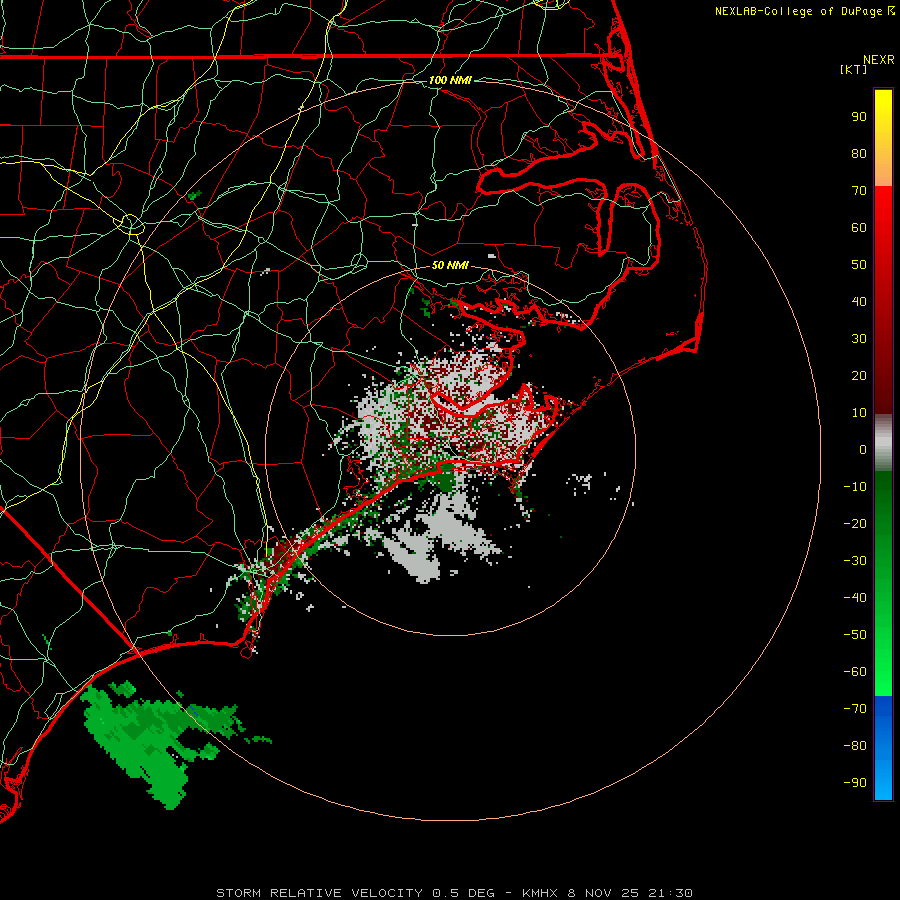This screenshot has height=900, width=900.
Task: Click the -20 value on the velocity scale
Action: pyautogui.click(x=855, y=524)
